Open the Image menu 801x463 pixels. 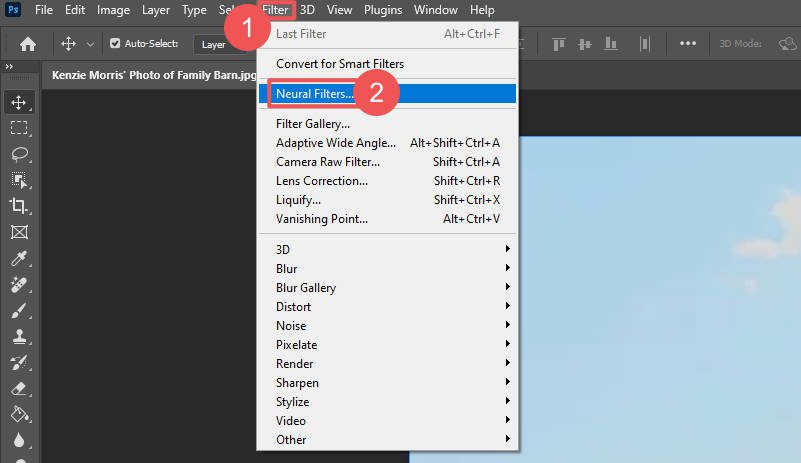point(113,10)
